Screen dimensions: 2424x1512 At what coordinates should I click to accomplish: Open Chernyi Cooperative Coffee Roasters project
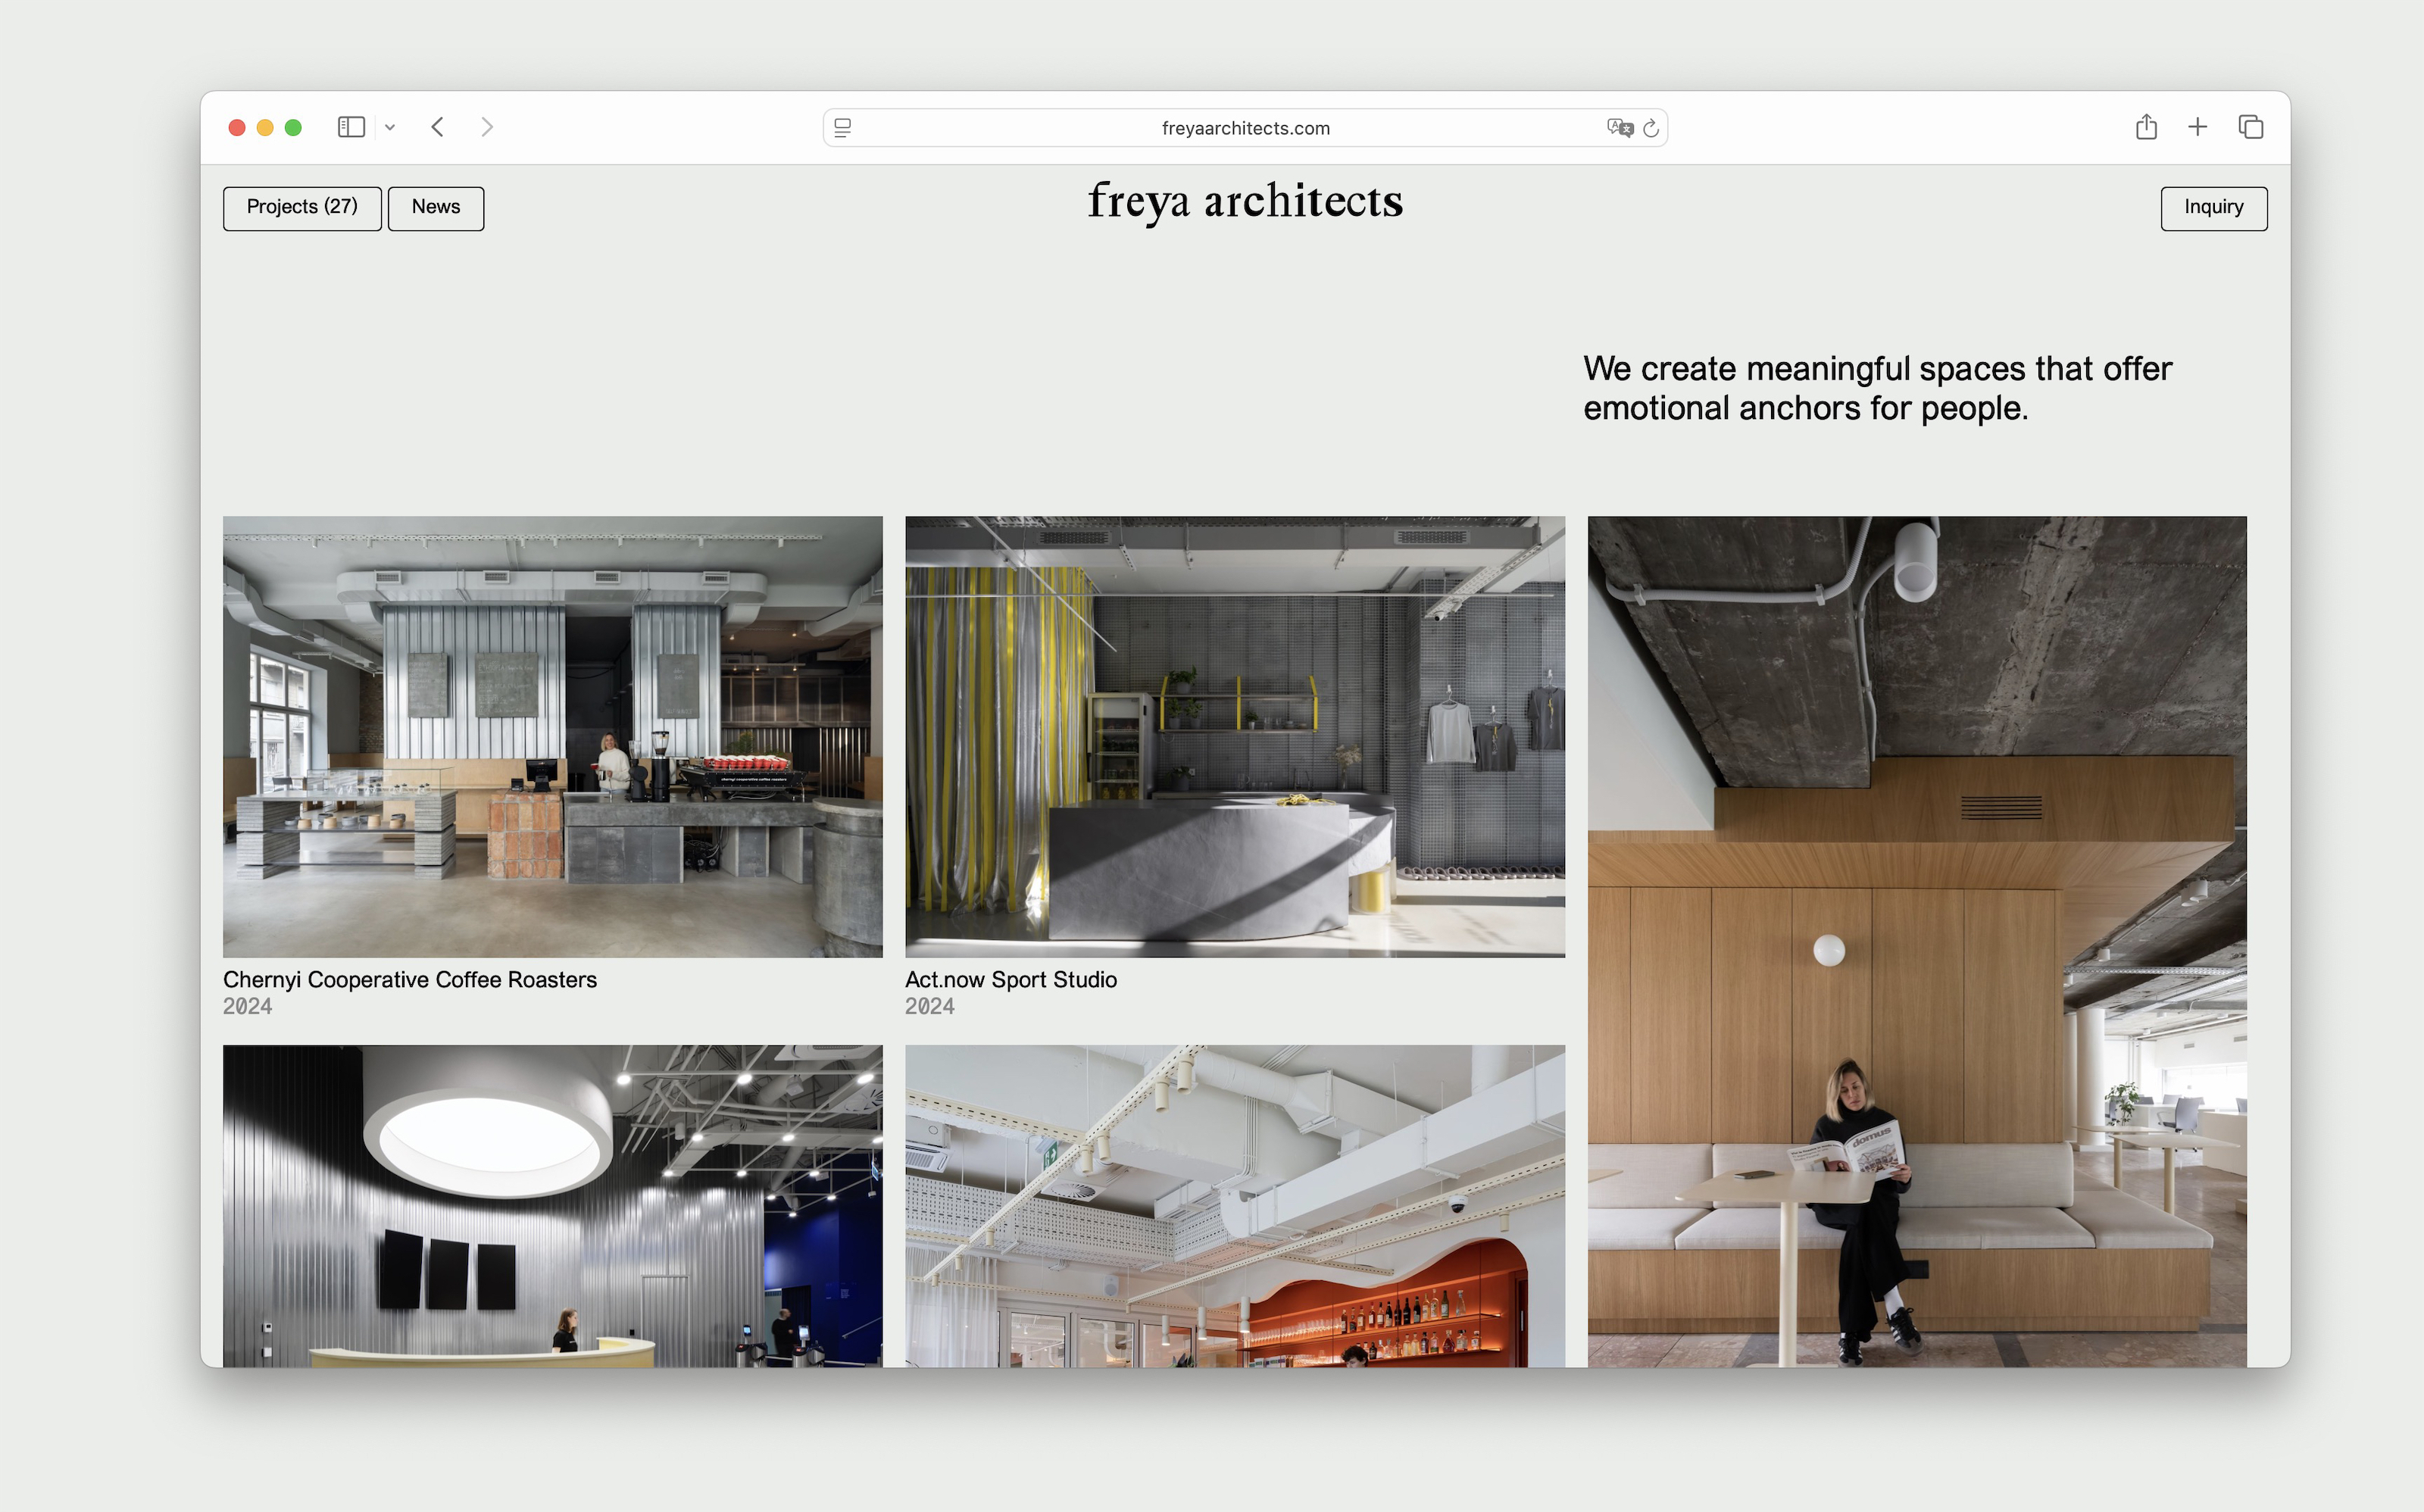pyautogui.click(x=552, y=737)
